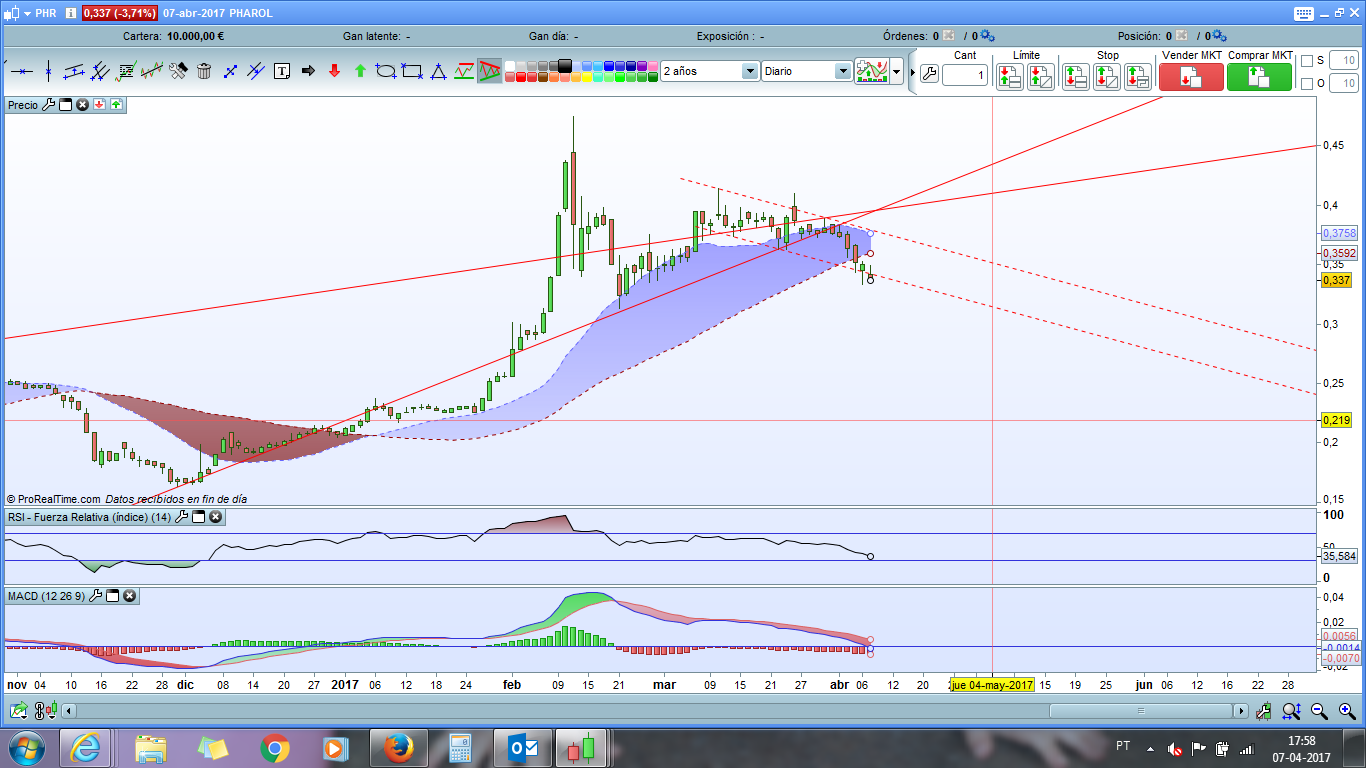Select the trend line drawing tool
This screenshot has height=768, width=1366.
pos(73,71)
